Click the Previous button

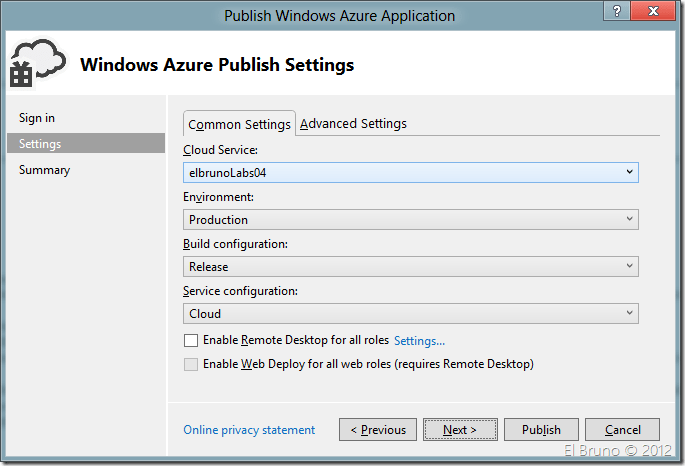pos(378,430)
